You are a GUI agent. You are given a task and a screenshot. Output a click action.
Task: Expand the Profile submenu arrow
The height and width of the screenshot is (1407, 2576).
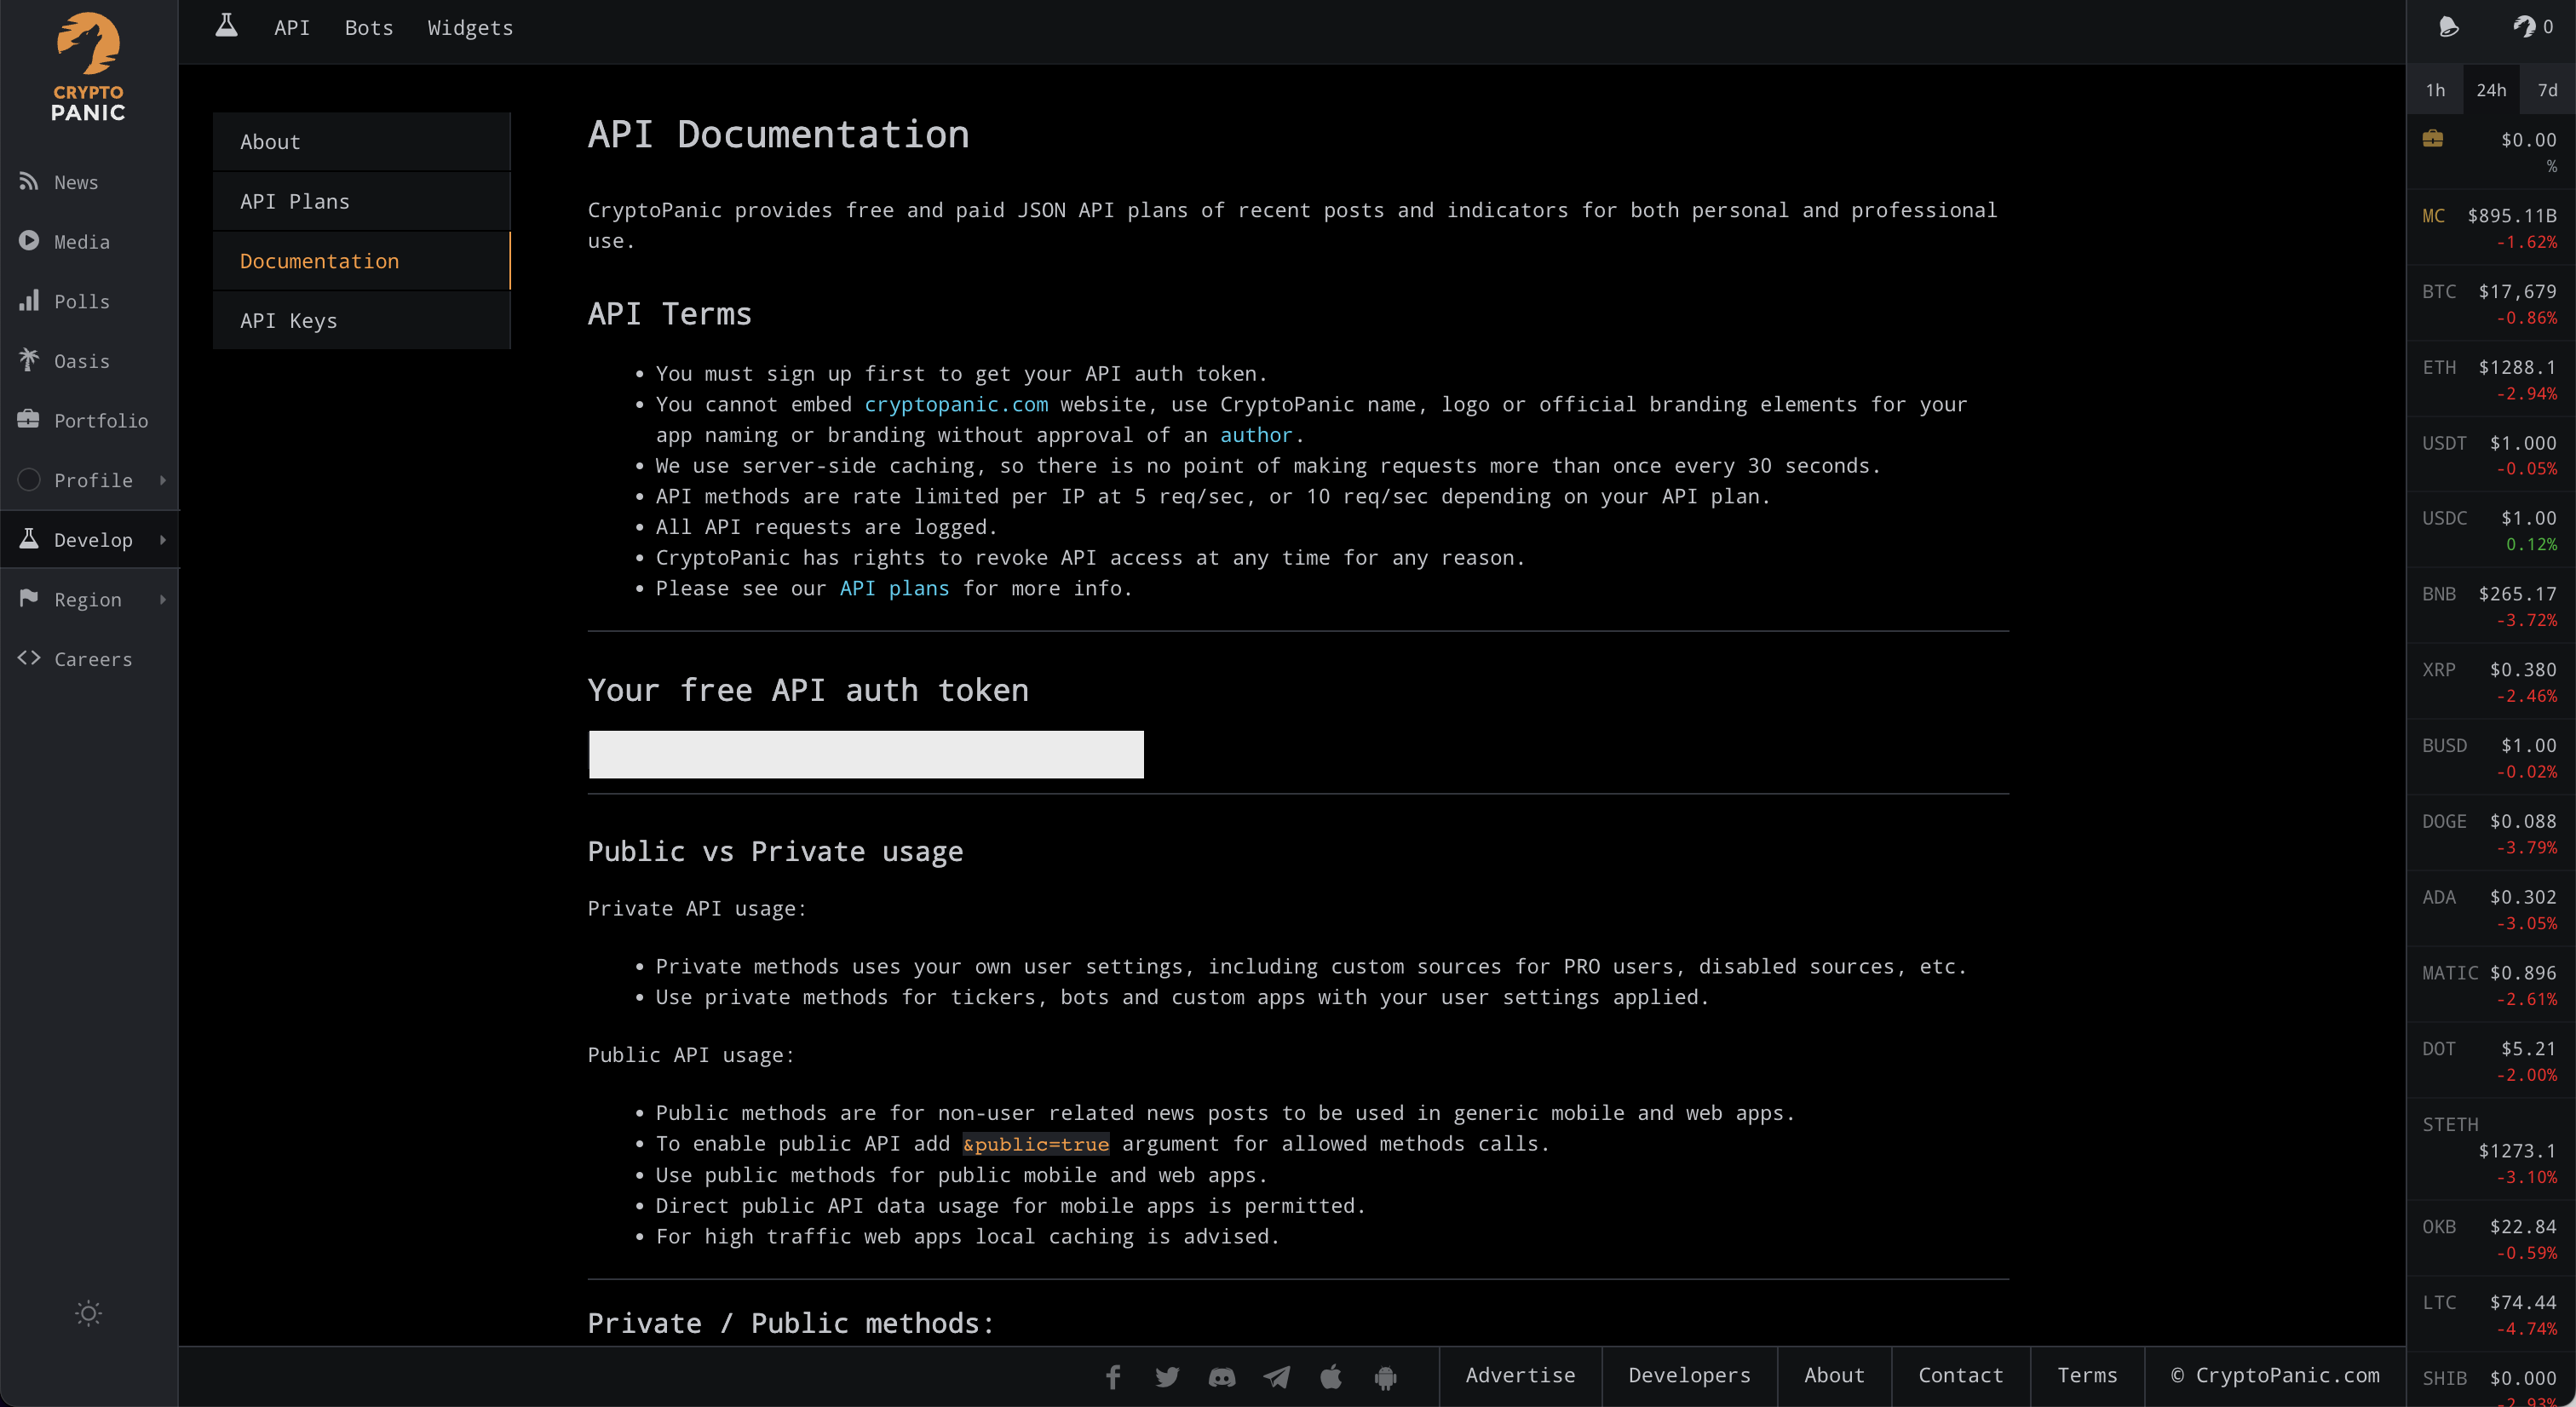[162, 480]
